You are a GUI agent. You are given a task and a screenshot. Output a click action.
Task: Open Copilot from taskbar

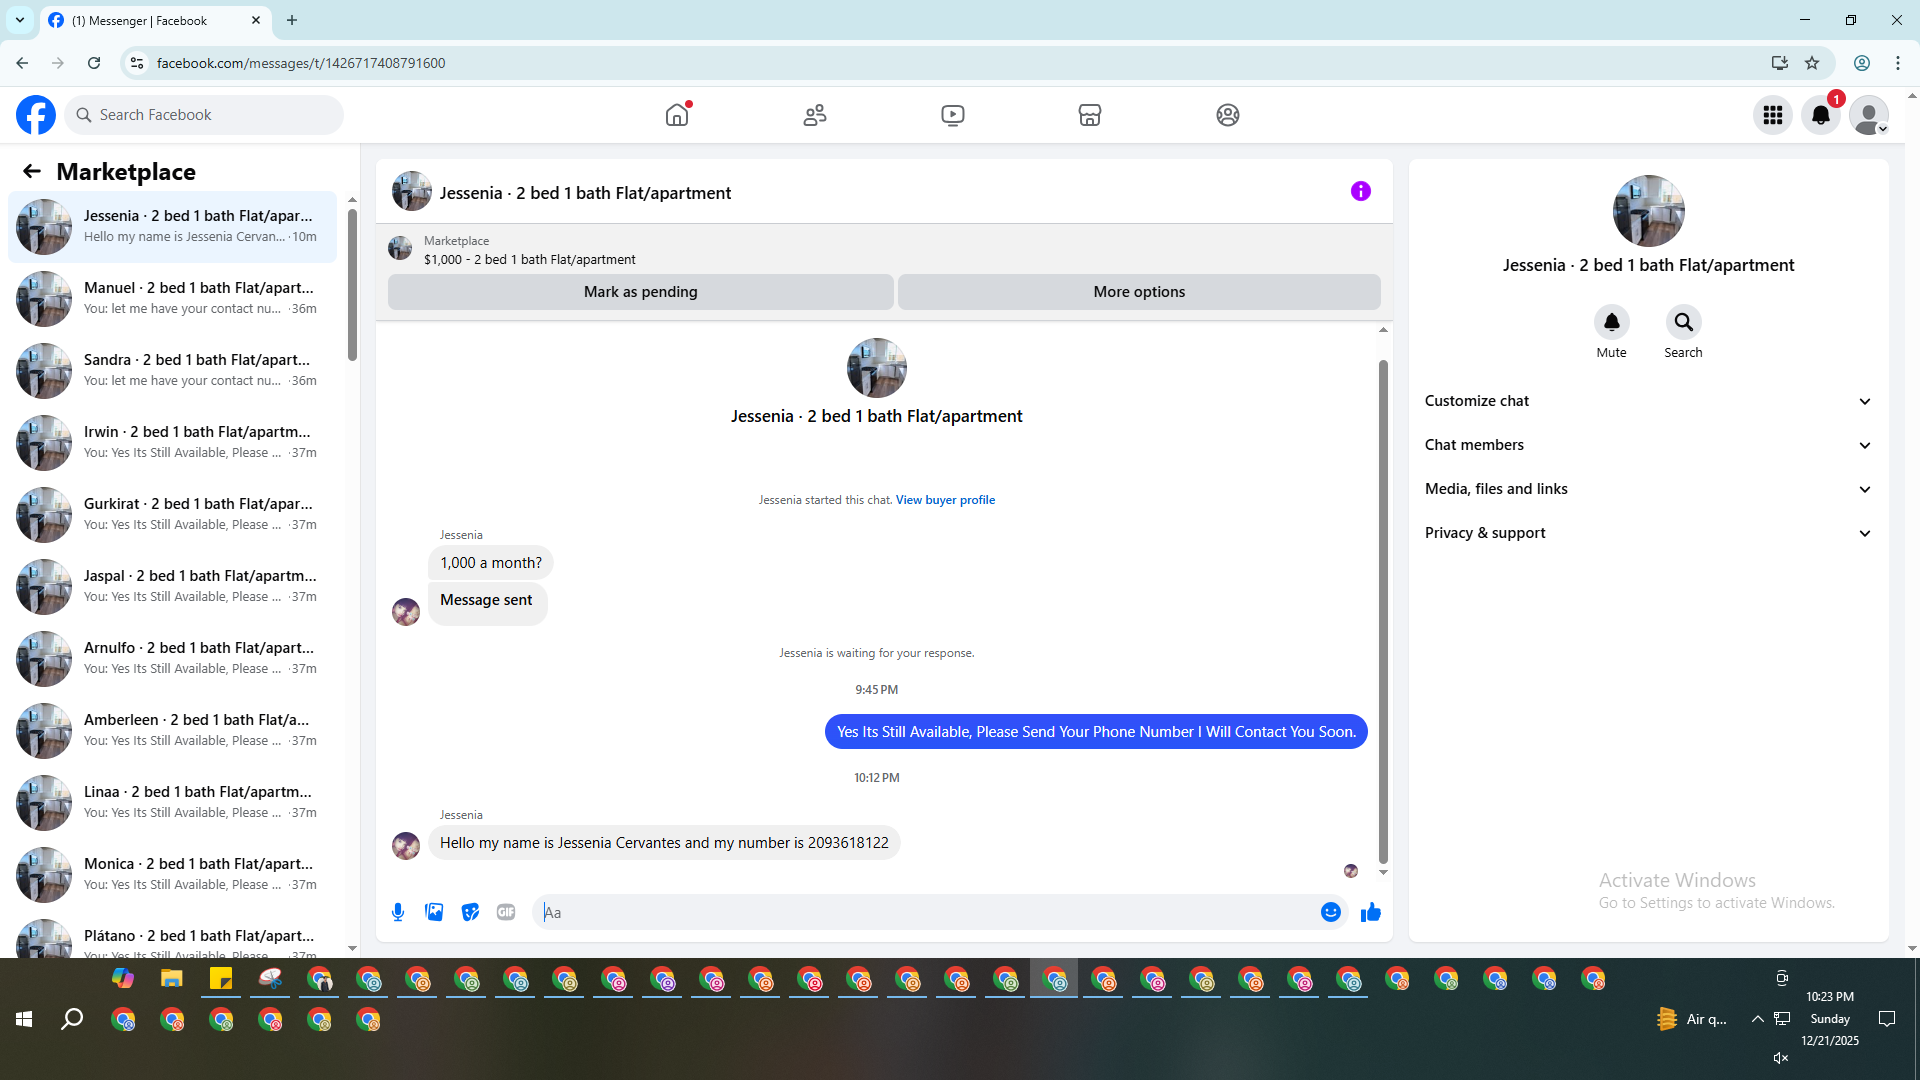coord(123,978)
